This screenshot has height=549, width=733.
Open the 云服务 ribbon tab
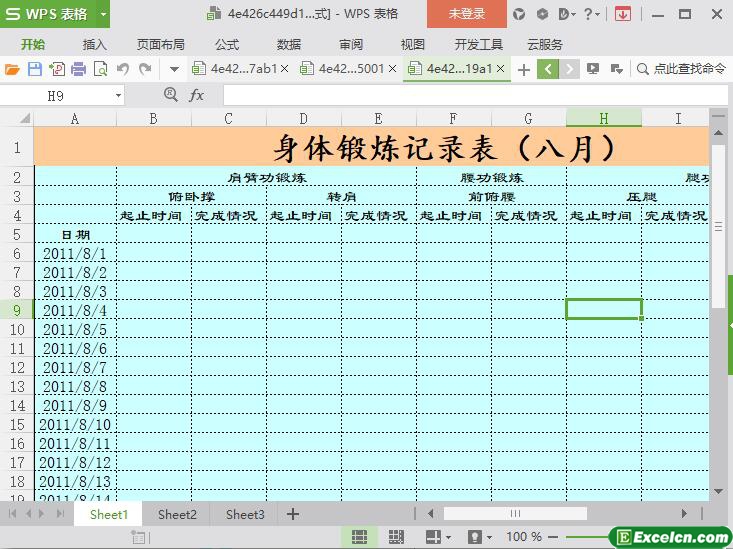pos(545,44)
